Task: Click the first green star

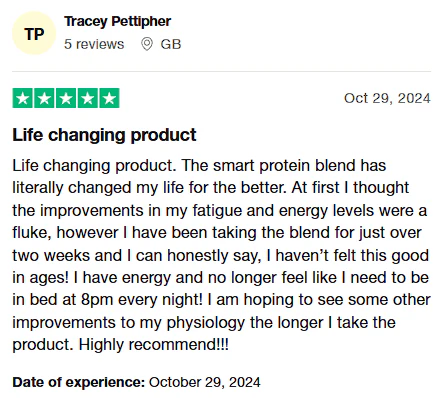Action: point(23,98)
